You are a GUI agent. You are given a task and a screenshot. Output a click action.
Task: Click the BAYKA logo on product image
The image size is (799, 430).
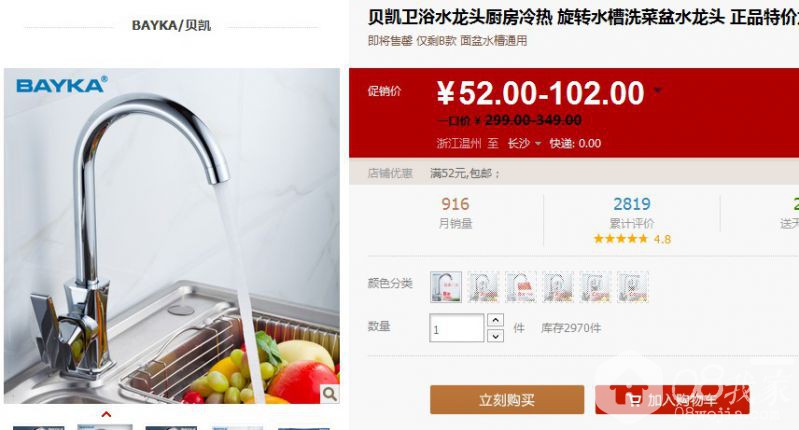point(62,85)
